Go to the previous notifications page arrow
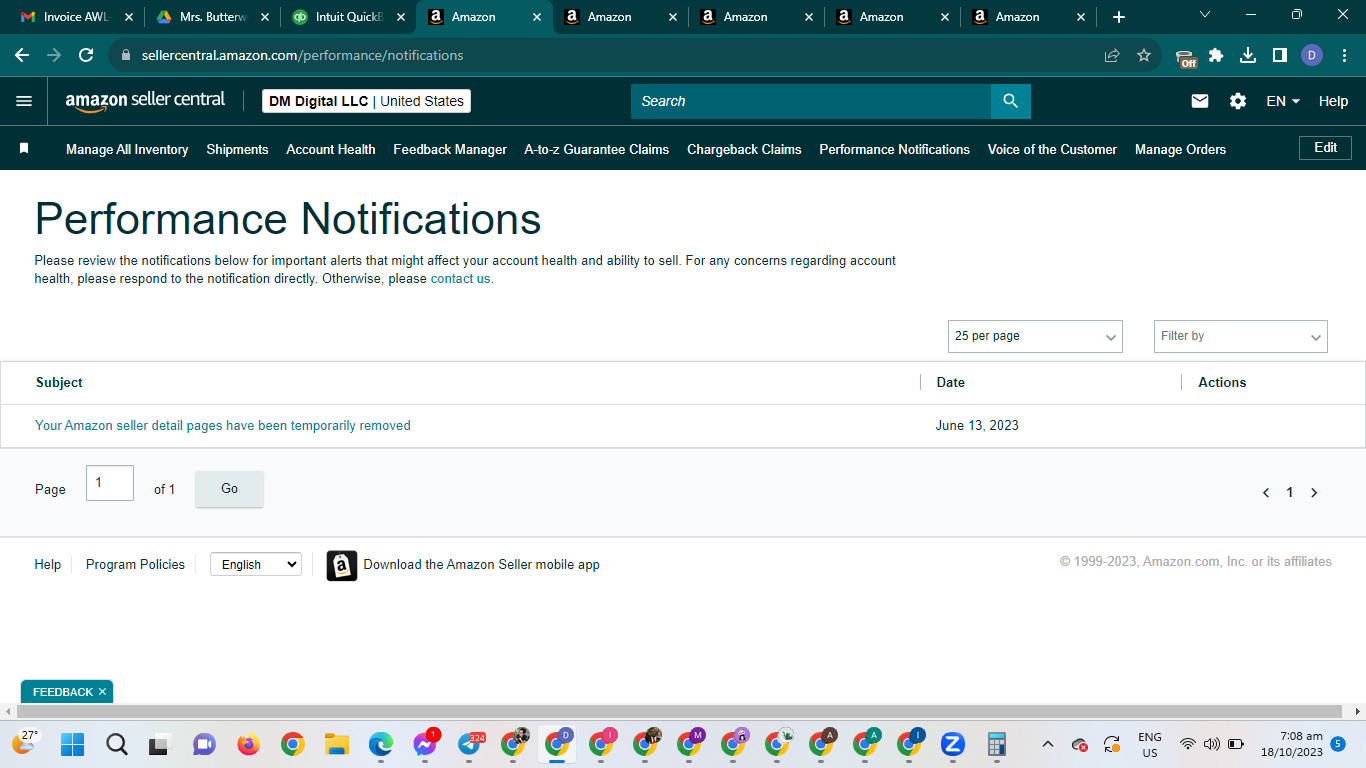The image size is (1366, 768). pos(1266,492)
